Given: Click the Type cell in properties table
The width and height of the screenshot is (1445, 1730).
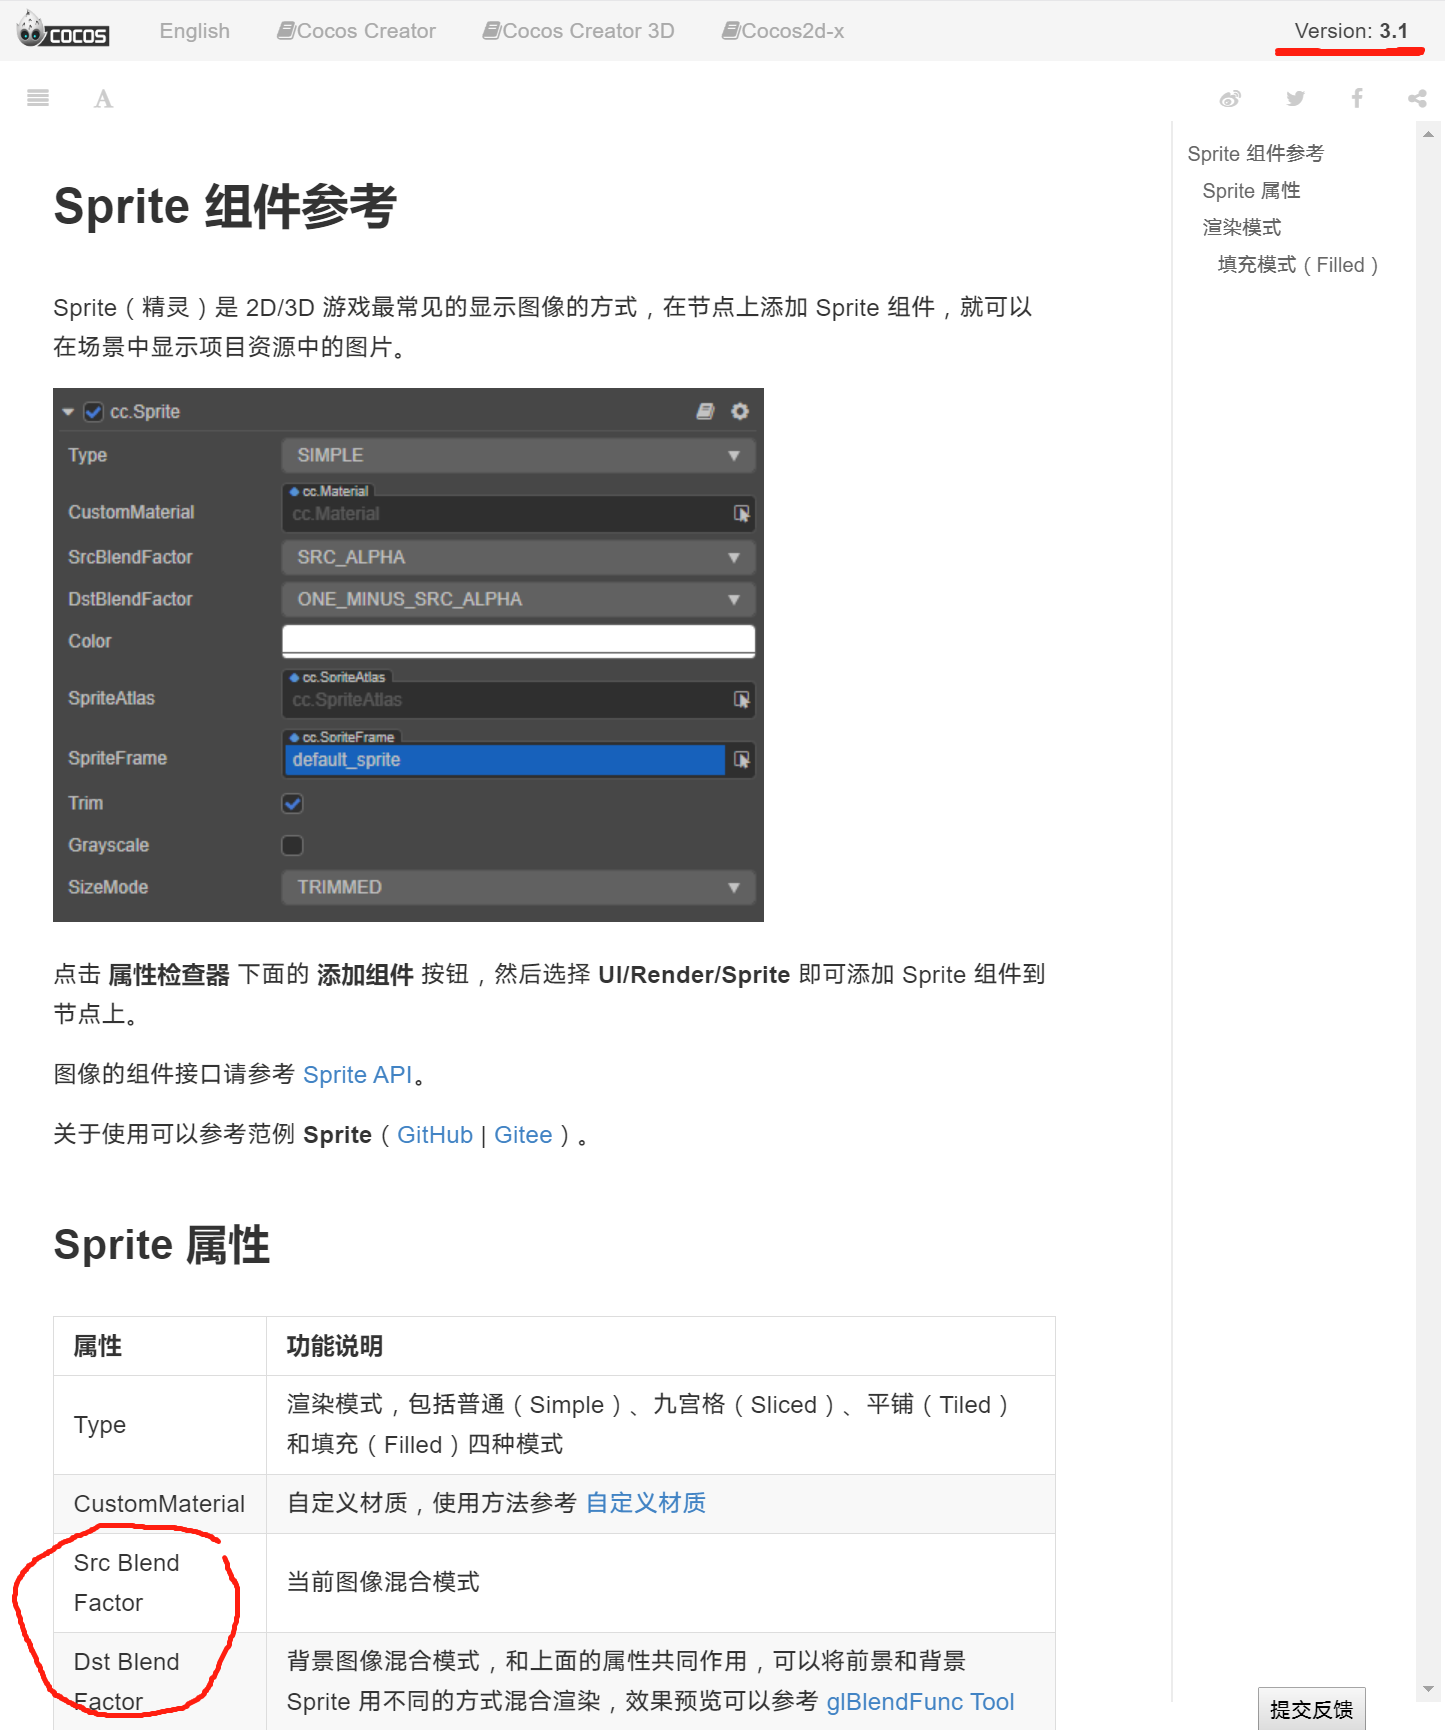Looking at the screenshot, I should pyautogui.click(x=160, y=1425).
